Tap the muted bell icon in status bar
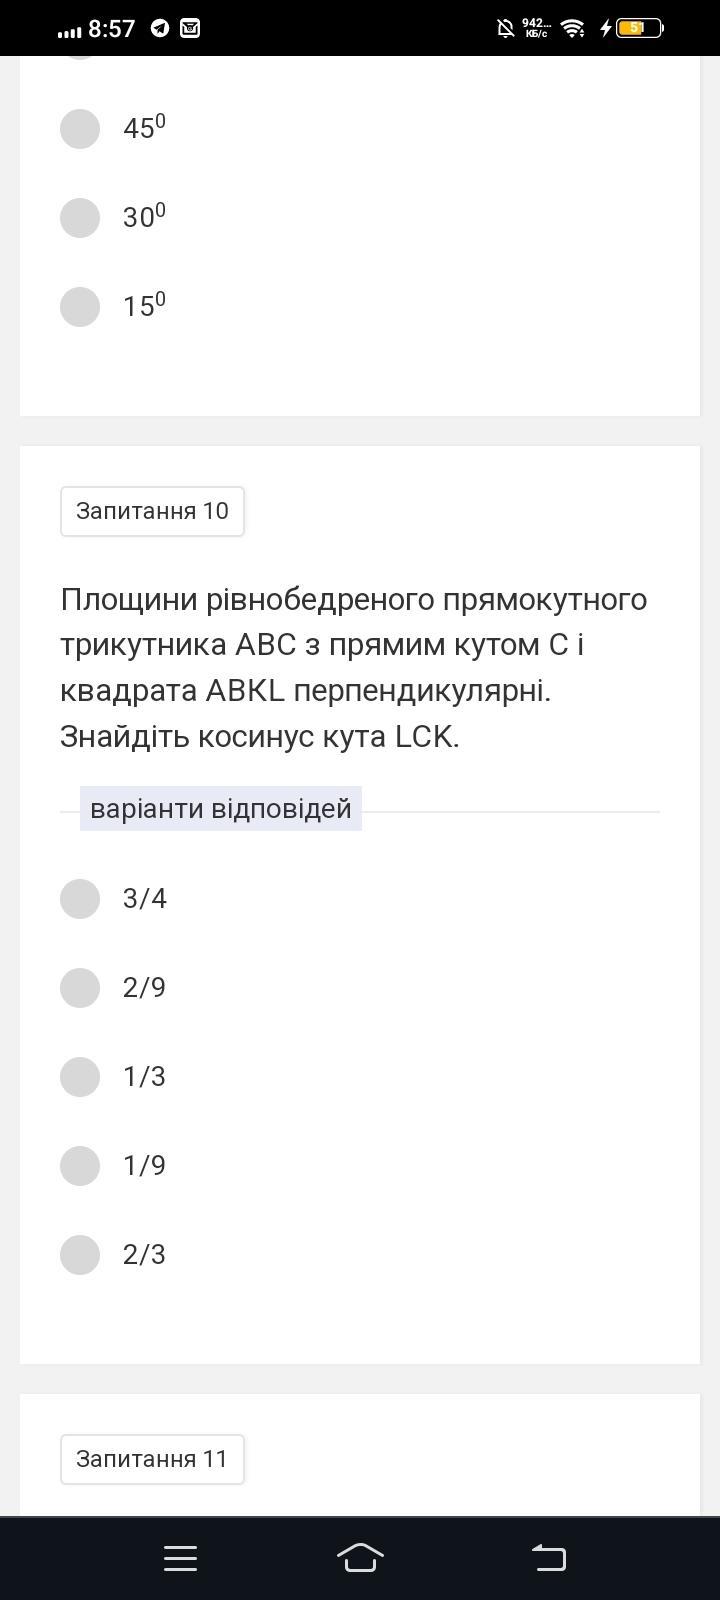 point(506,28)
